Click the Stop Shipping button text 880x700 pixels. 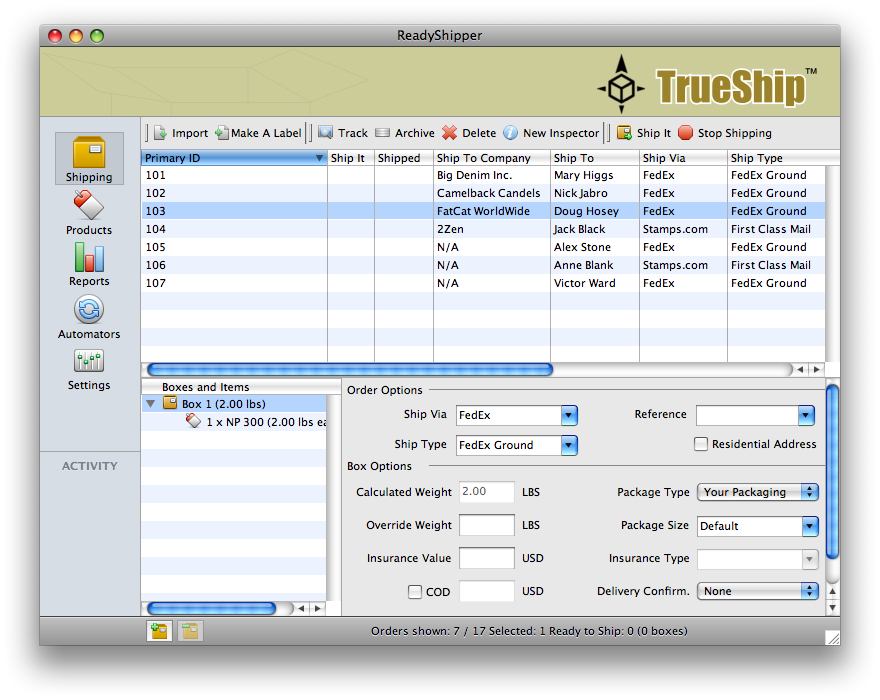735,133
